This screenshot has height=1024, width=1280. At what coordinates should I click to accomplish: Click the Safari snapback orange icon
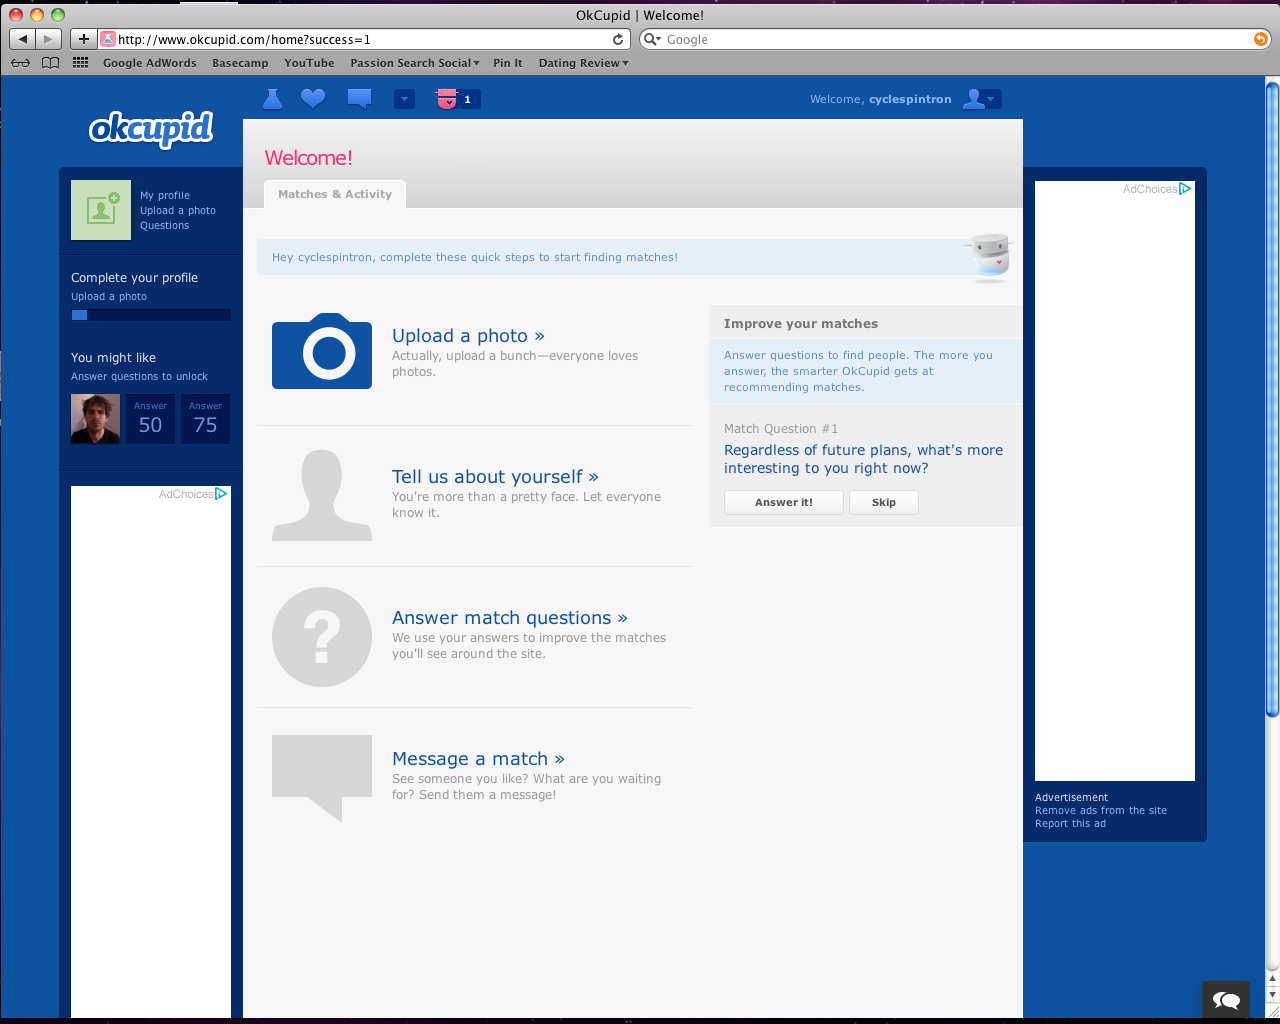pos(1260,39)
